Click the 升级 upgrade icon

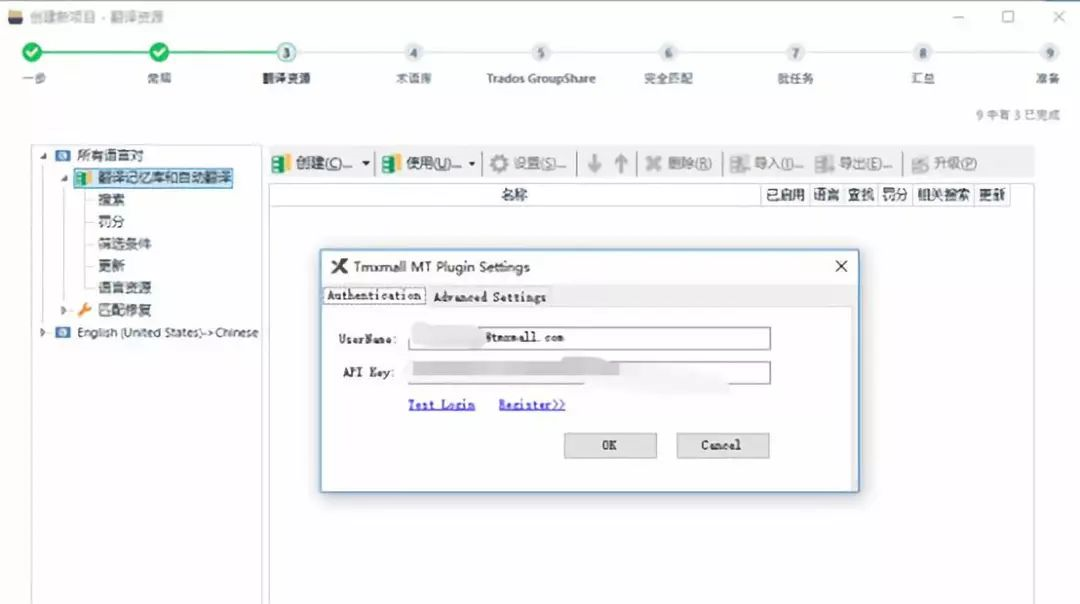point(917,163)
